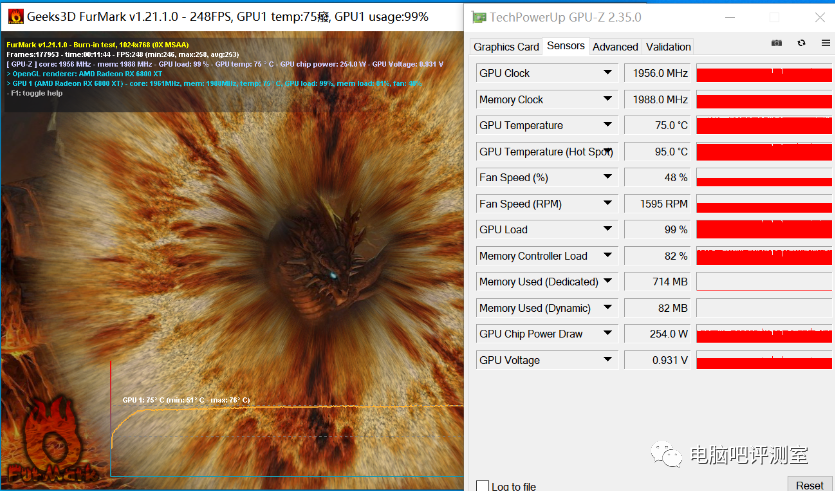Click the GPU-Z title bar app icon
The height and width of the screenshot is (491, 835).
point(479,18)
